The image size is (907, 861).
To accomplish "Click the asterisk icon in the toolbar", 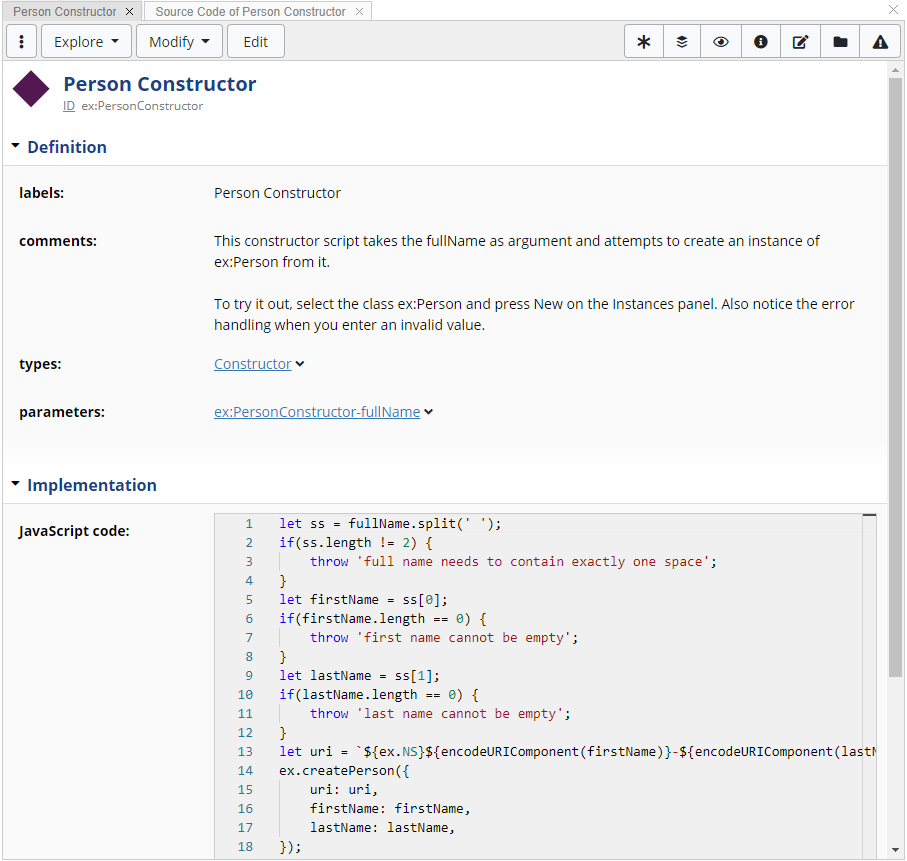I will click(644, 42).
